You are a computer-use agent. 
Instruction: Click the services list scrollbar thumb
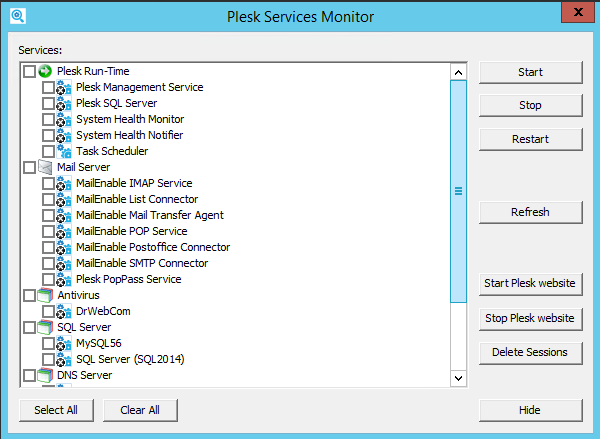tap(459, 190)
